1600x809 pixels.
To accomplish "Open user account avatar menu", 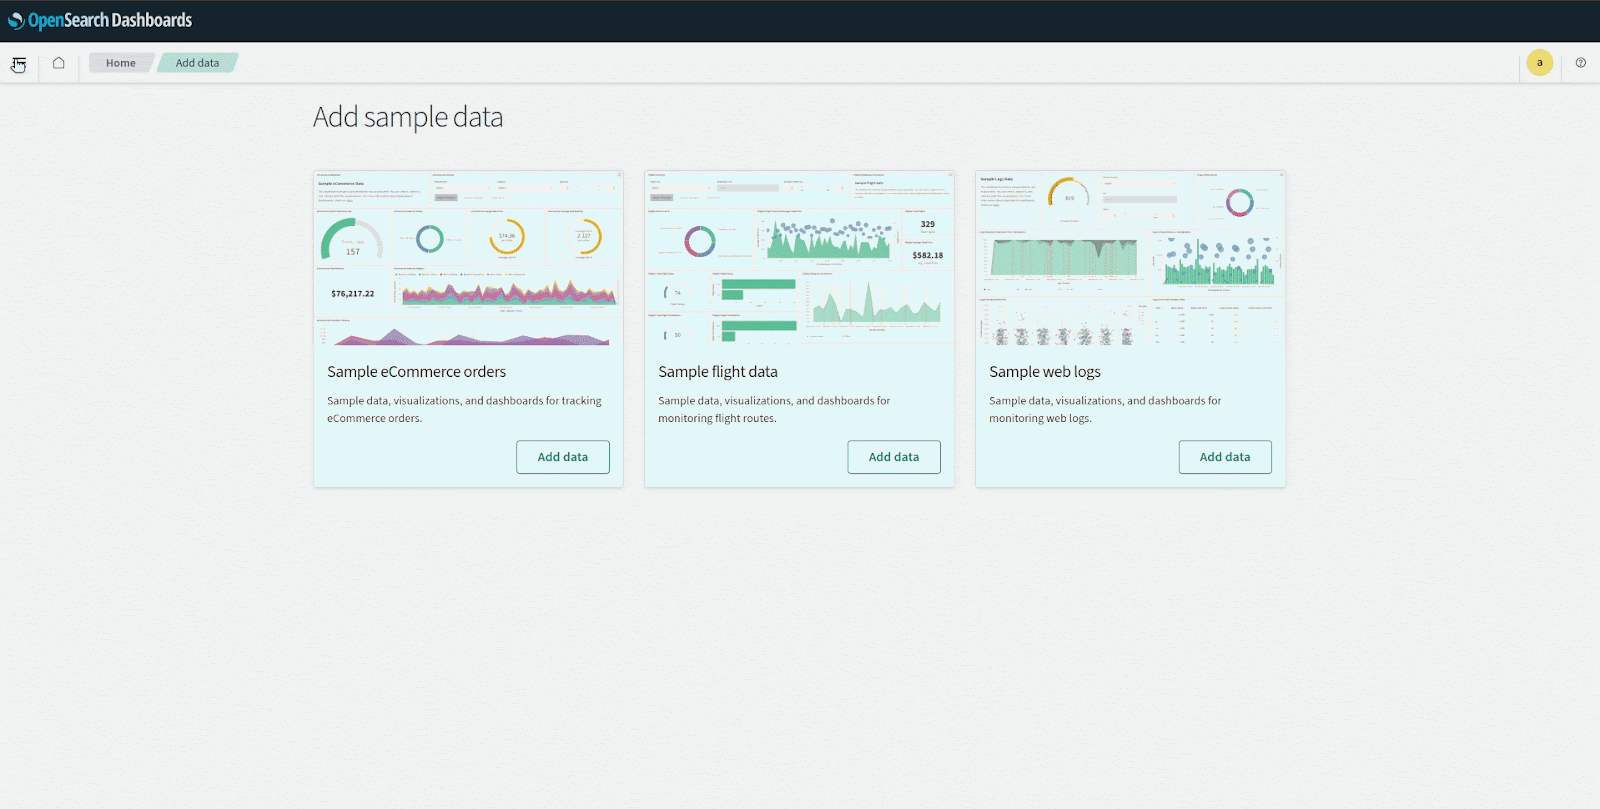I will [1540, 63].
